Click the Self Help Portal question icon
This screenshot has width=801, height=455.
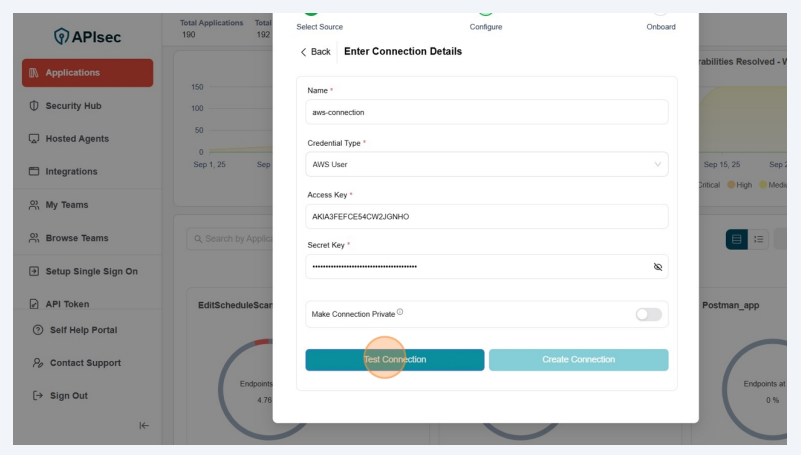[x=38, y=330]
